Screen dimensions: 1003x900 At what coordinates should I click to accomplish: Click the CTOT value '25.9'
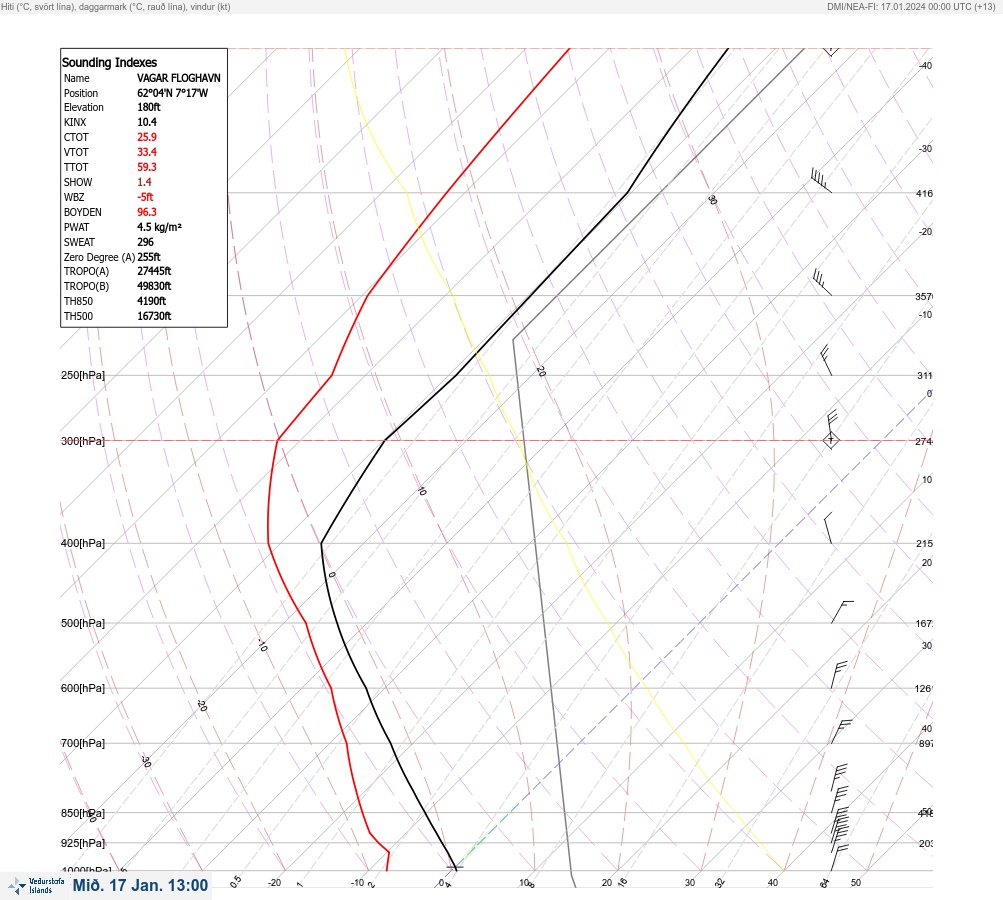[146, 137]
